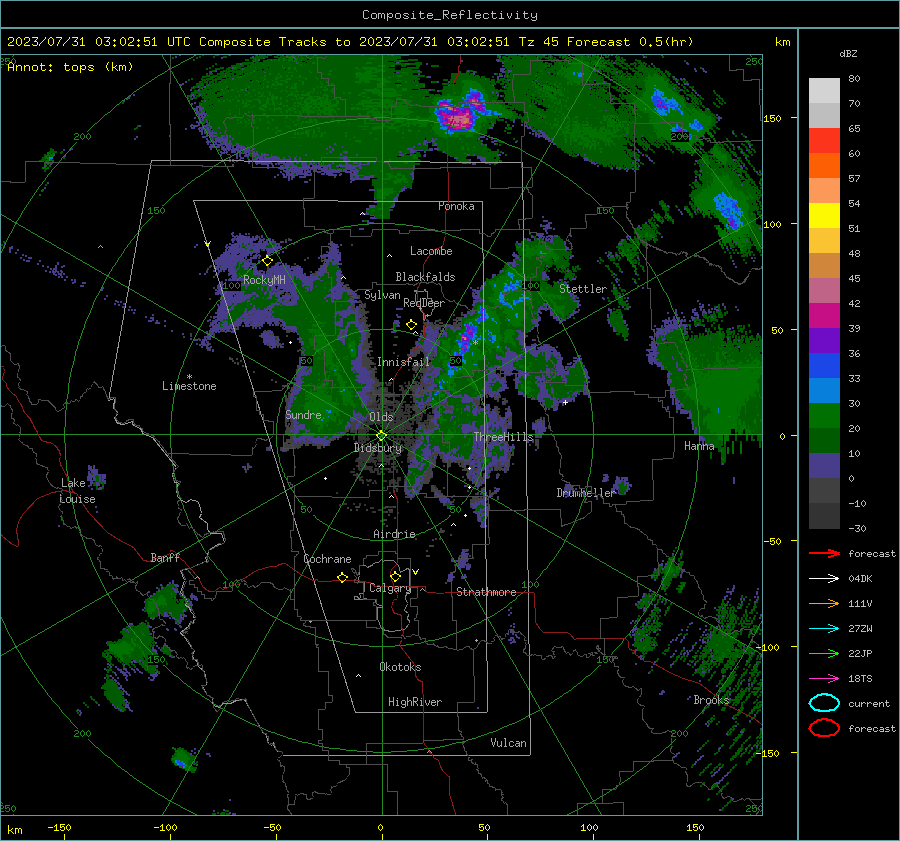
Task: Click the Airdrie label
Action: 394,534
